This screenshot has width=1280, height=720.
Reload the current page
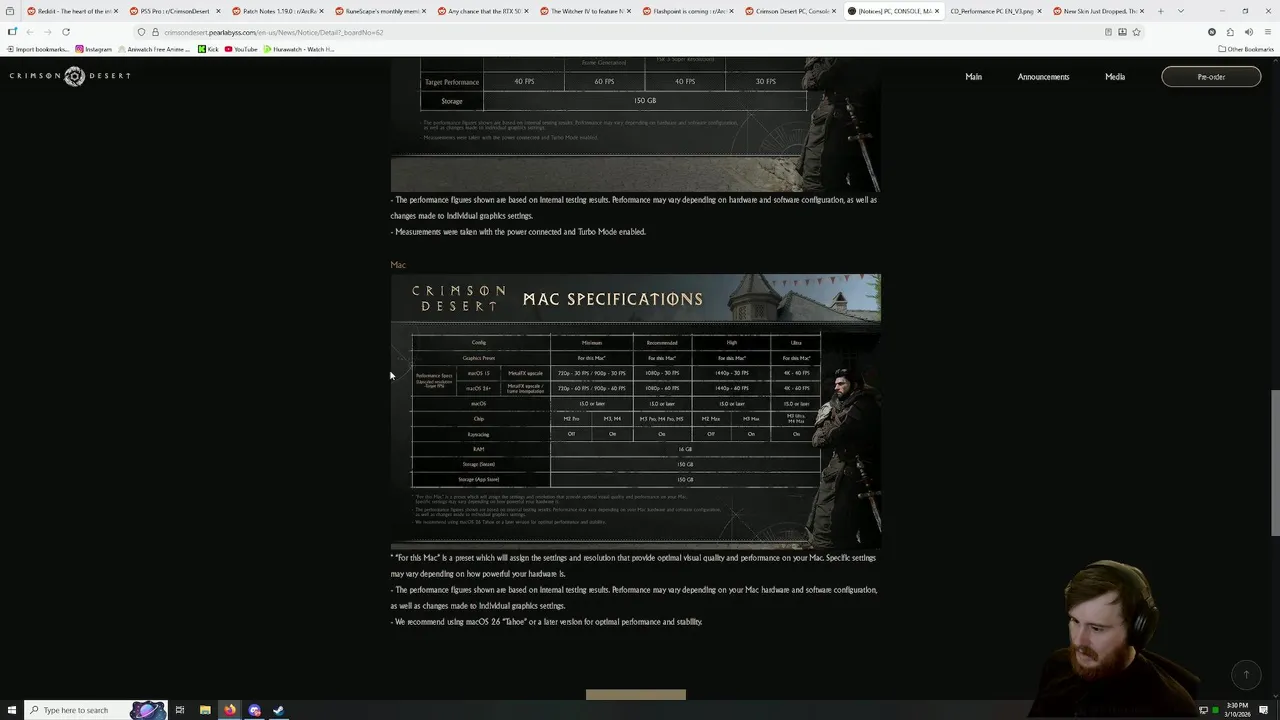[x=66, y=32]
